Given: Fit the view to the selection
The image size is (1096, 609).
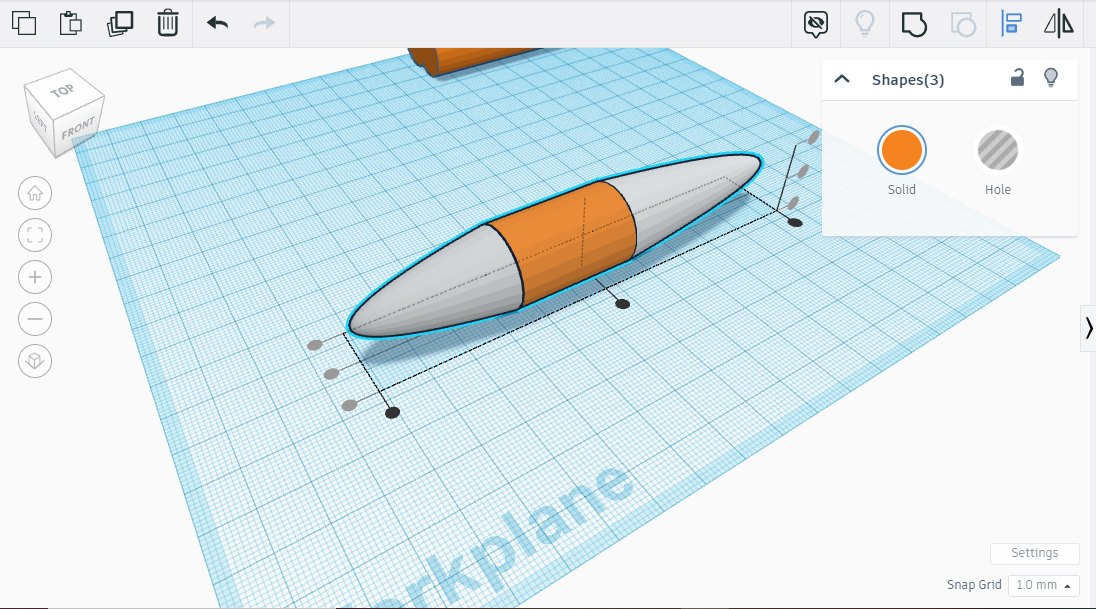Looking at the screenshot, I should pos(35,235).
